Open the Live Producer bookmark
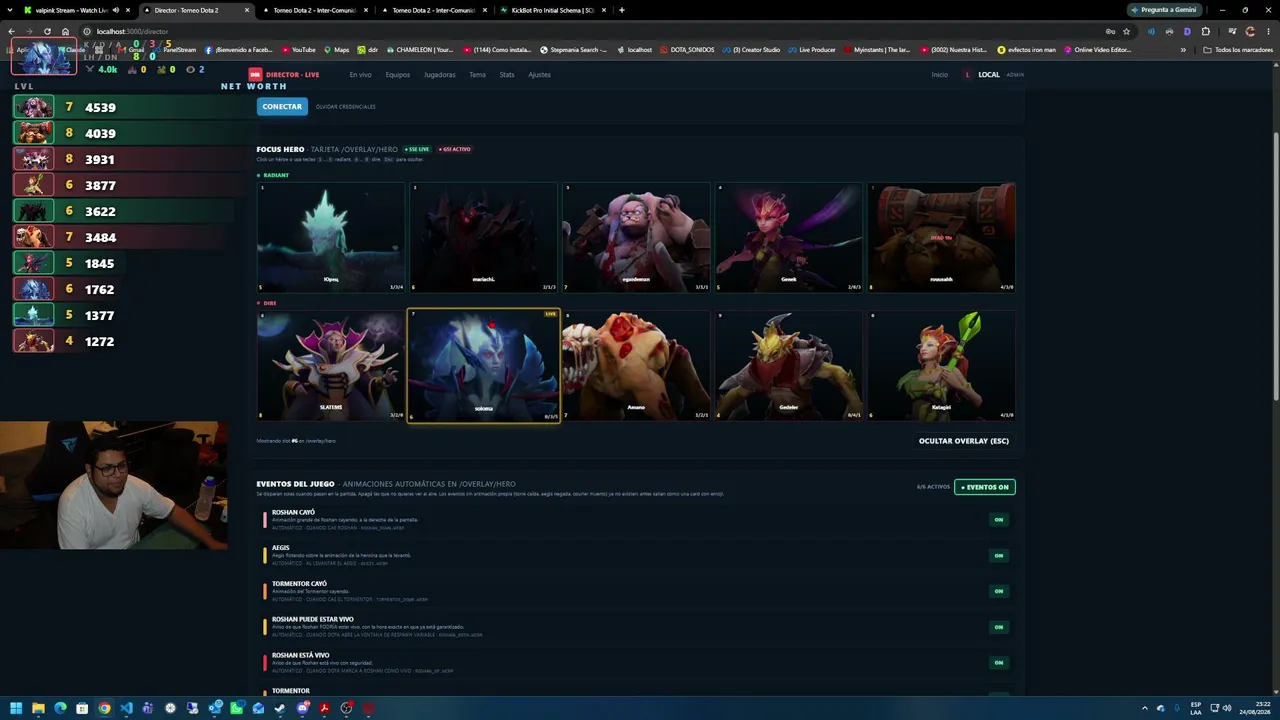Screen dimensions: 1280x720 click(812, 49)
